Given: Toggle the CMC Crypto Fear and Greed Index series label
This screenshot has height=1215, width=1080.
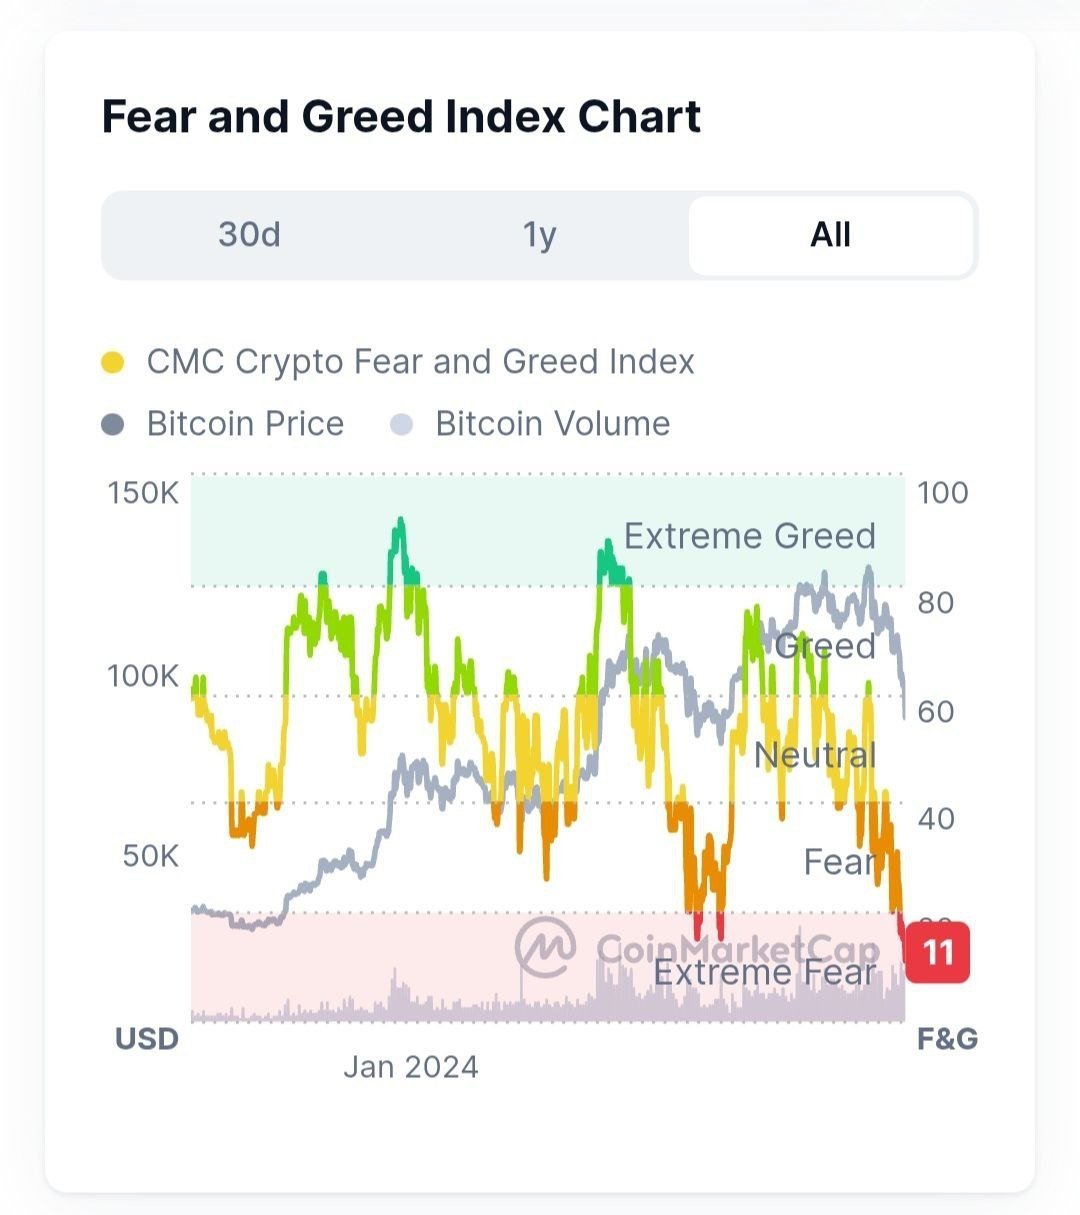Looking at the screenshot, I should pos(420,362).
